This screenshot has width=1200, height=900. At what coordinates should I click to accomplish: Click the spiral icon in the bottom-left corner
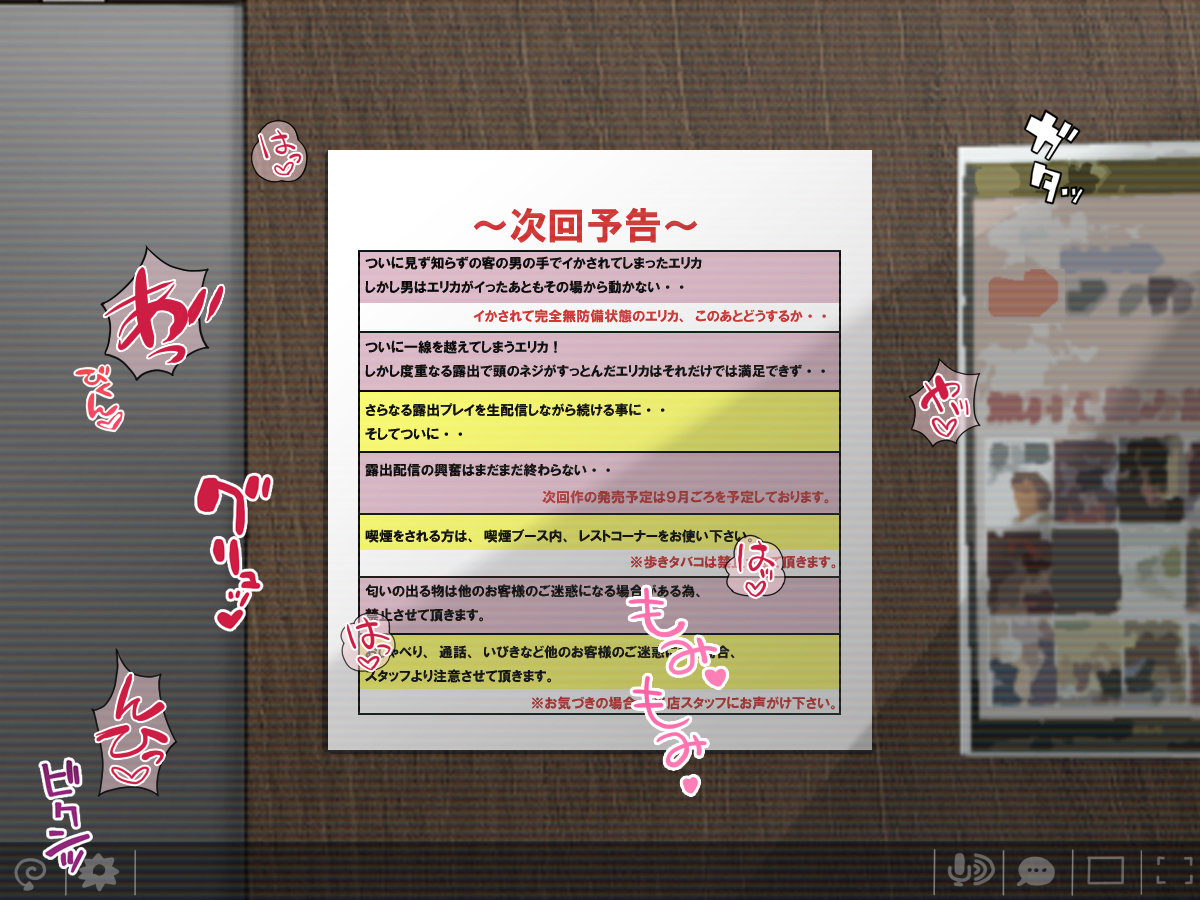[x=31, y=873]
